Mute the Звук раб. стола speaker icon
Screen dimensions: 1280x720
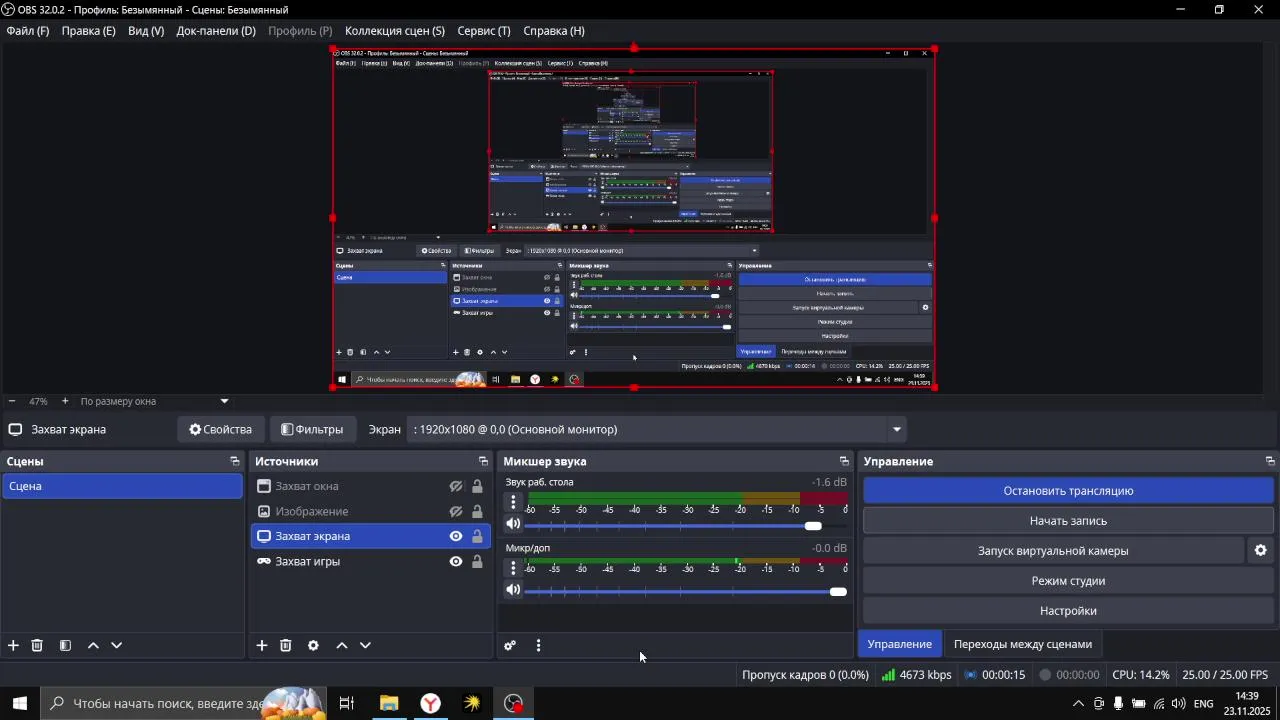pos(513,525)
